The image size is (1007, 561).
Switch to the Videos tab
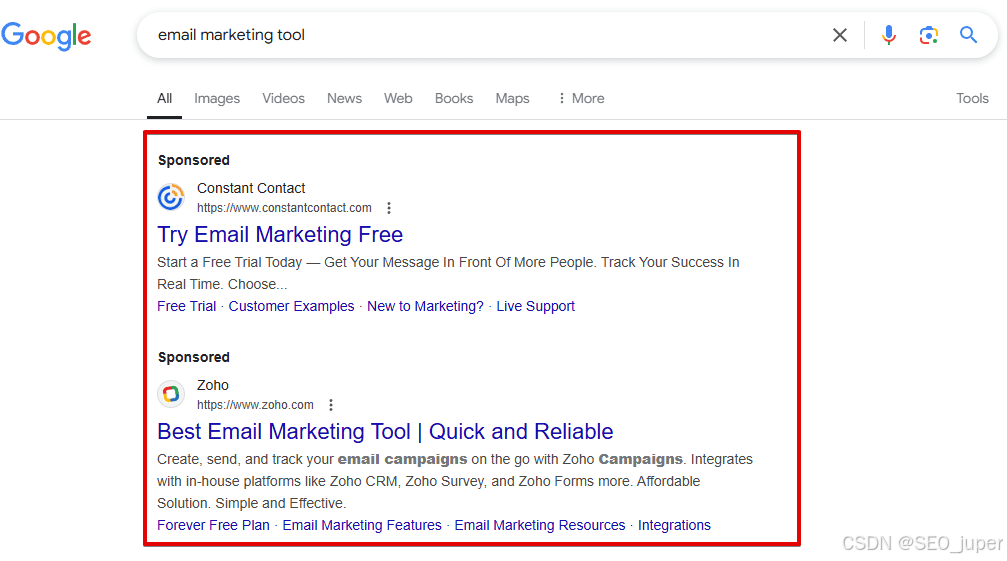283,98
